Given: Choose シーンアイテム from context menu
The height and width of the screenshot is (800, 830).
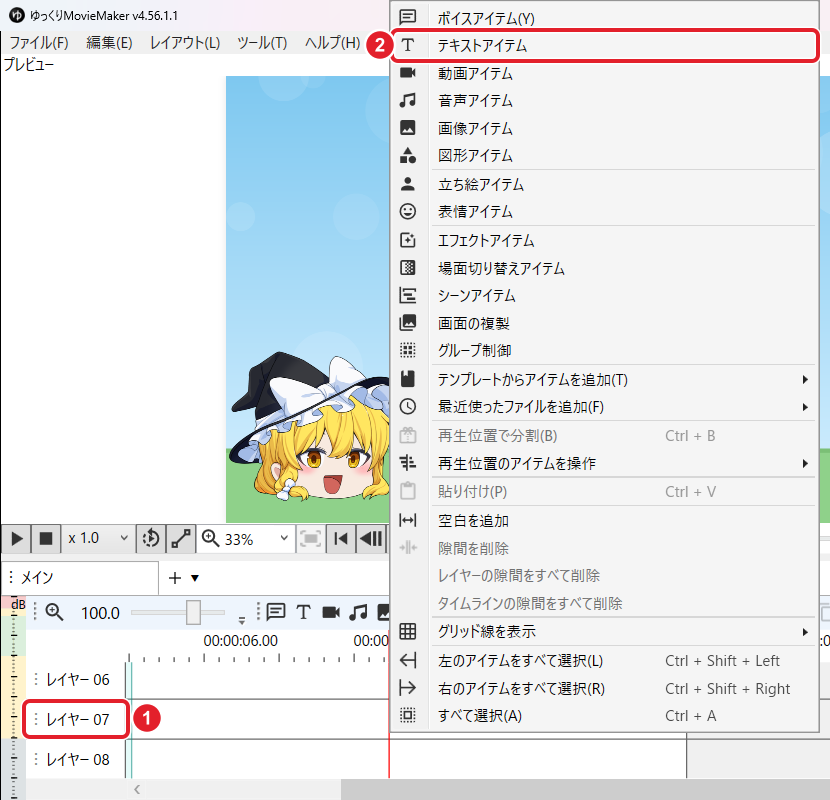Looking at the screenshot, I should point(604,295).
